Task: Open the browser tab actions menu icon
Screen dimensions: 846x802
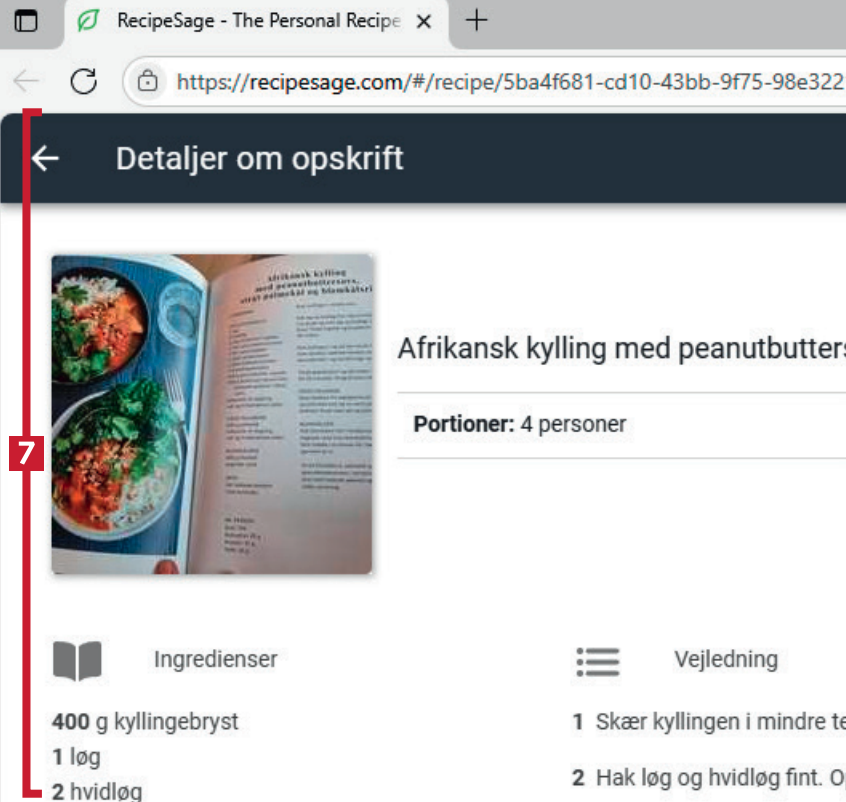Action: pos(26,22)
